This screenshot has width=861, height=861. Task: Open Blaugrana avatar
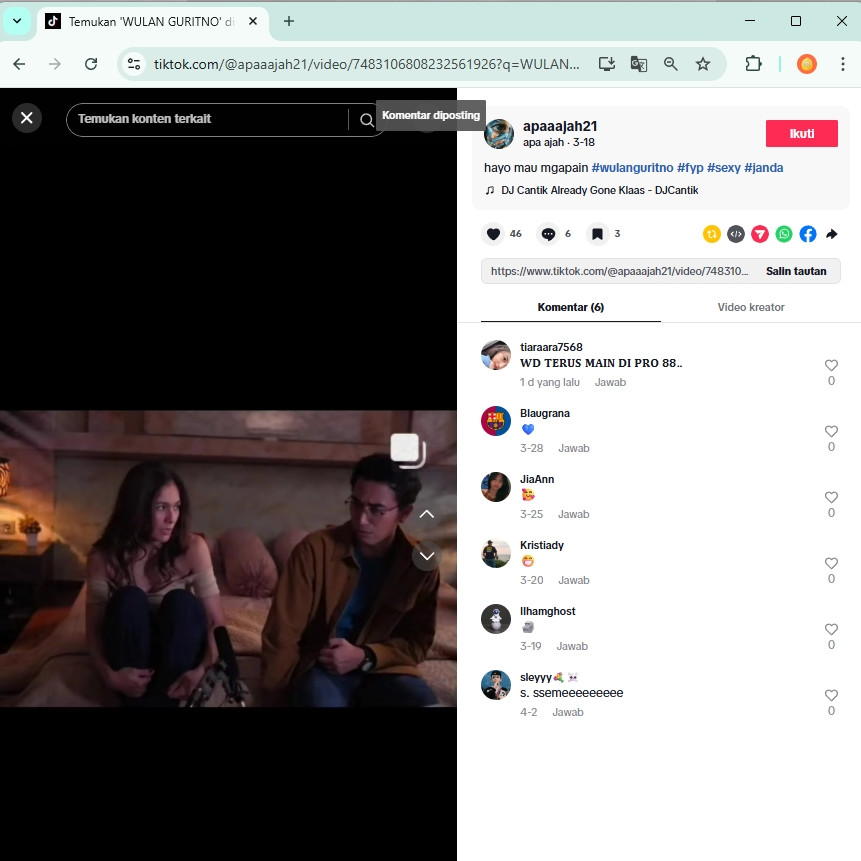coord(496,421)
